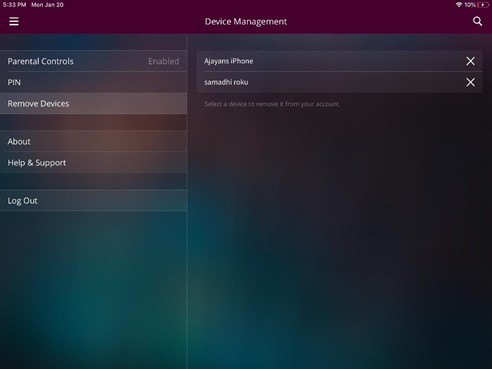Log Out of the account
Viewport: 492px width, 369px height.
[93, 201]
